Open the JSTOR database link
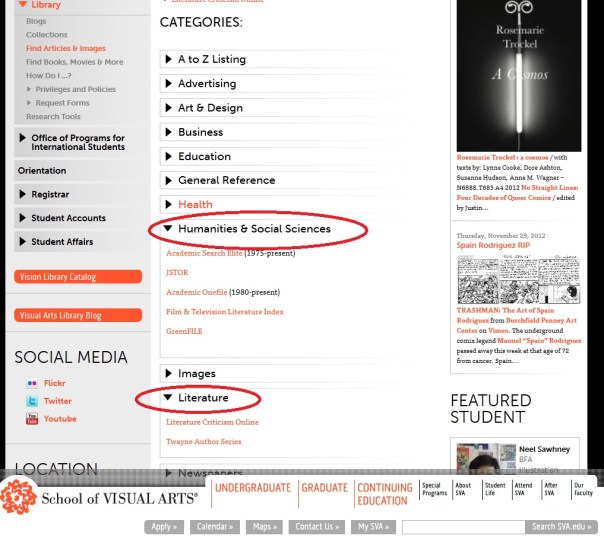The width and height of the screenshot is (604, 539). pos(177,272)
